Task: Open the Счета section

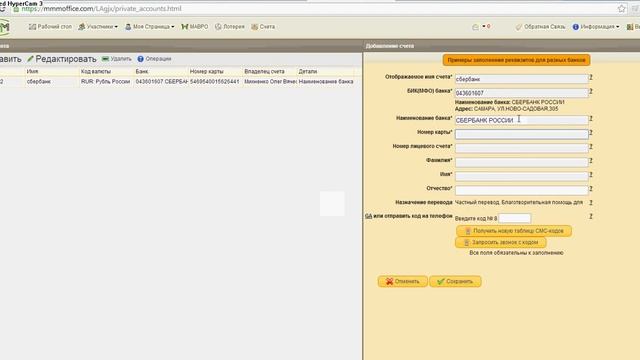Action: click(x=263, y=27)
